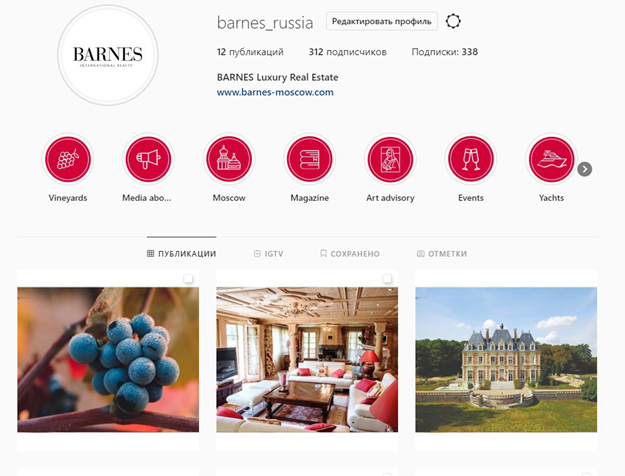This screenshot has height=476, width=625.
Task: Open the www.barnes-moscow.com link
Action: (x=275, y=92)
